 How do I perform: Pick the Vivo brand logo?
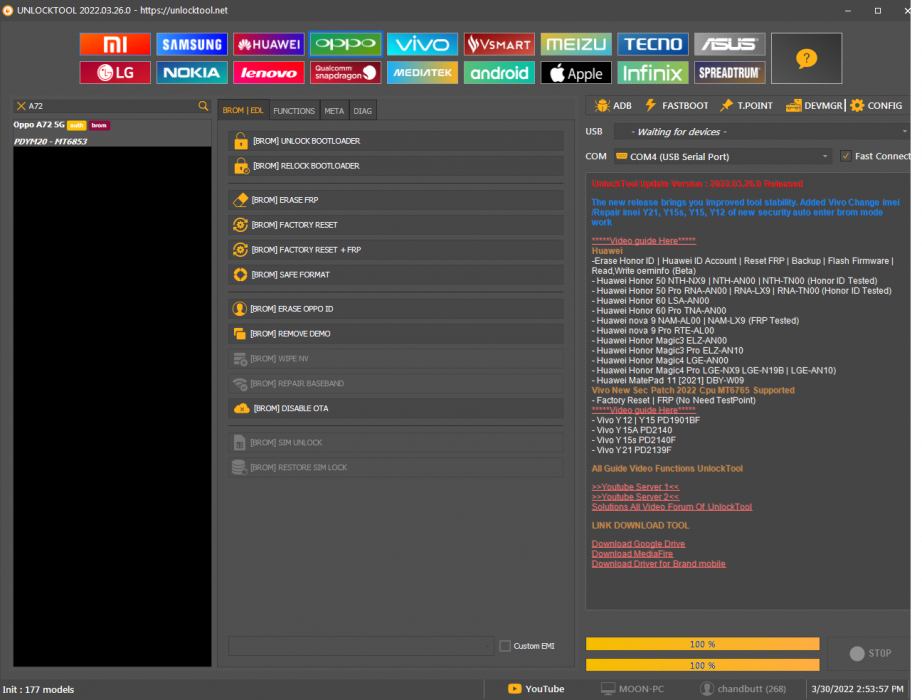point(422,44)
